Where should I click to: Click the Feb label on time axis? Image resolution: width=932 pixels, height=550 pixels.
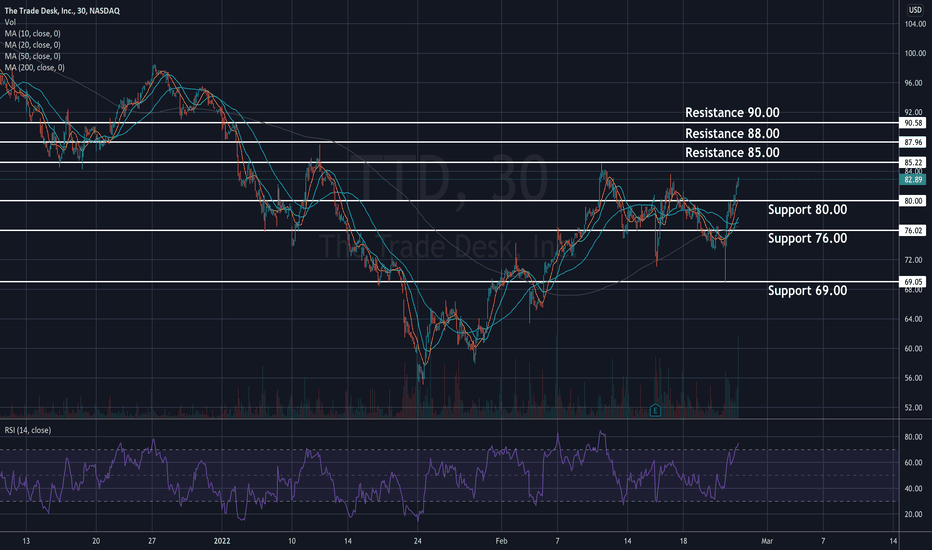pos(502,541)
